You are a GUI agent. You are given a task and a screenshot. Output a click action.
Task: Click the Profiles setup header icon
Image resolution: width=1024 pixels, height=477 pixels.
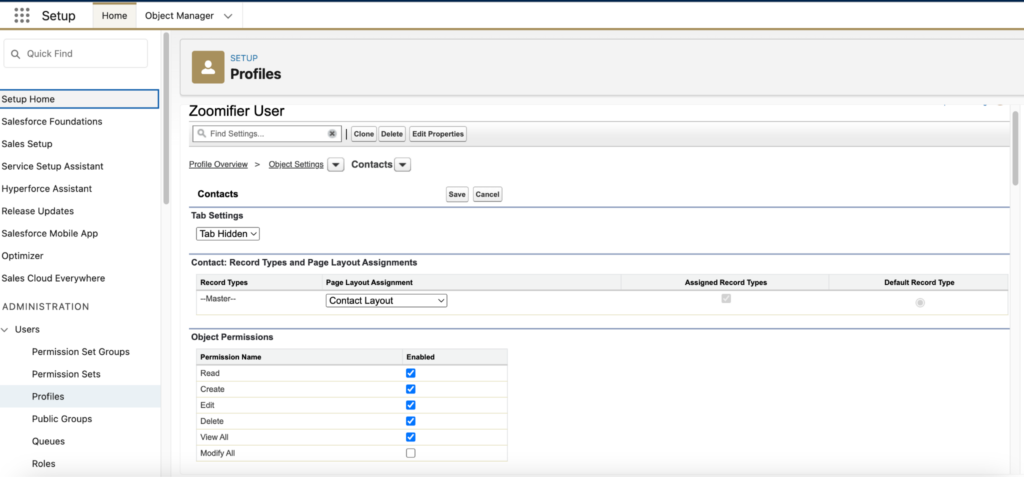pos(208,67)
